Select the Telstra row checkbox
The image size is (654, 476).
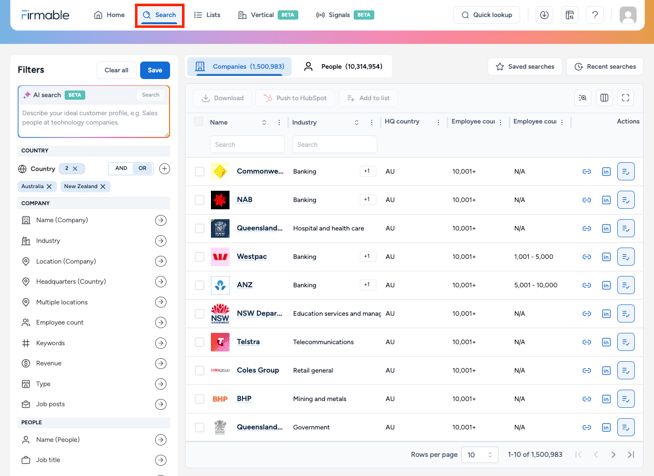point(199,342)
